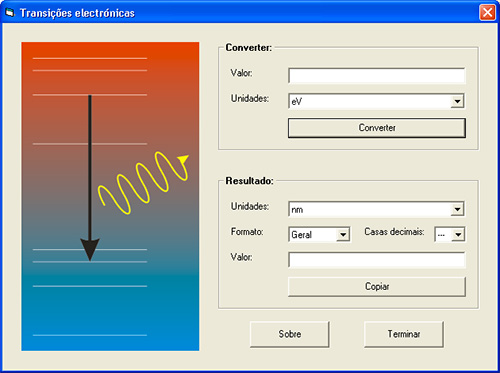Focus the Valor input field in the Converter group

pyautogui.click(x=377, y=76)
